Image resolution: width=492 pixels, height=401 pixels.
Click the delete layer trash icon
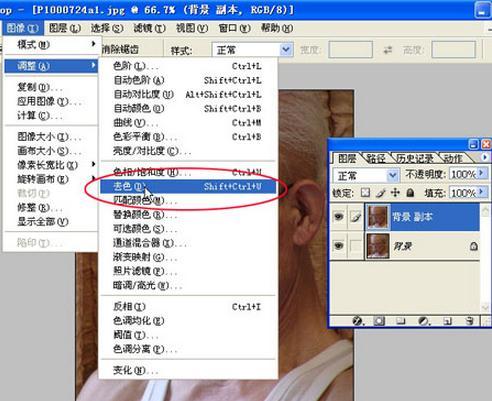click(x=469, y=321)
